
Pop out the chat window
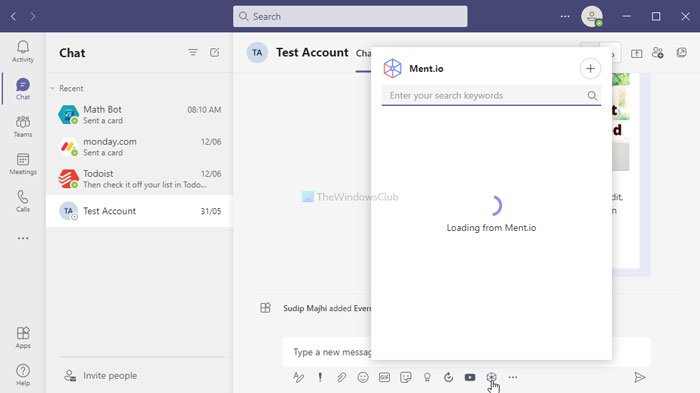pos(682,53)
